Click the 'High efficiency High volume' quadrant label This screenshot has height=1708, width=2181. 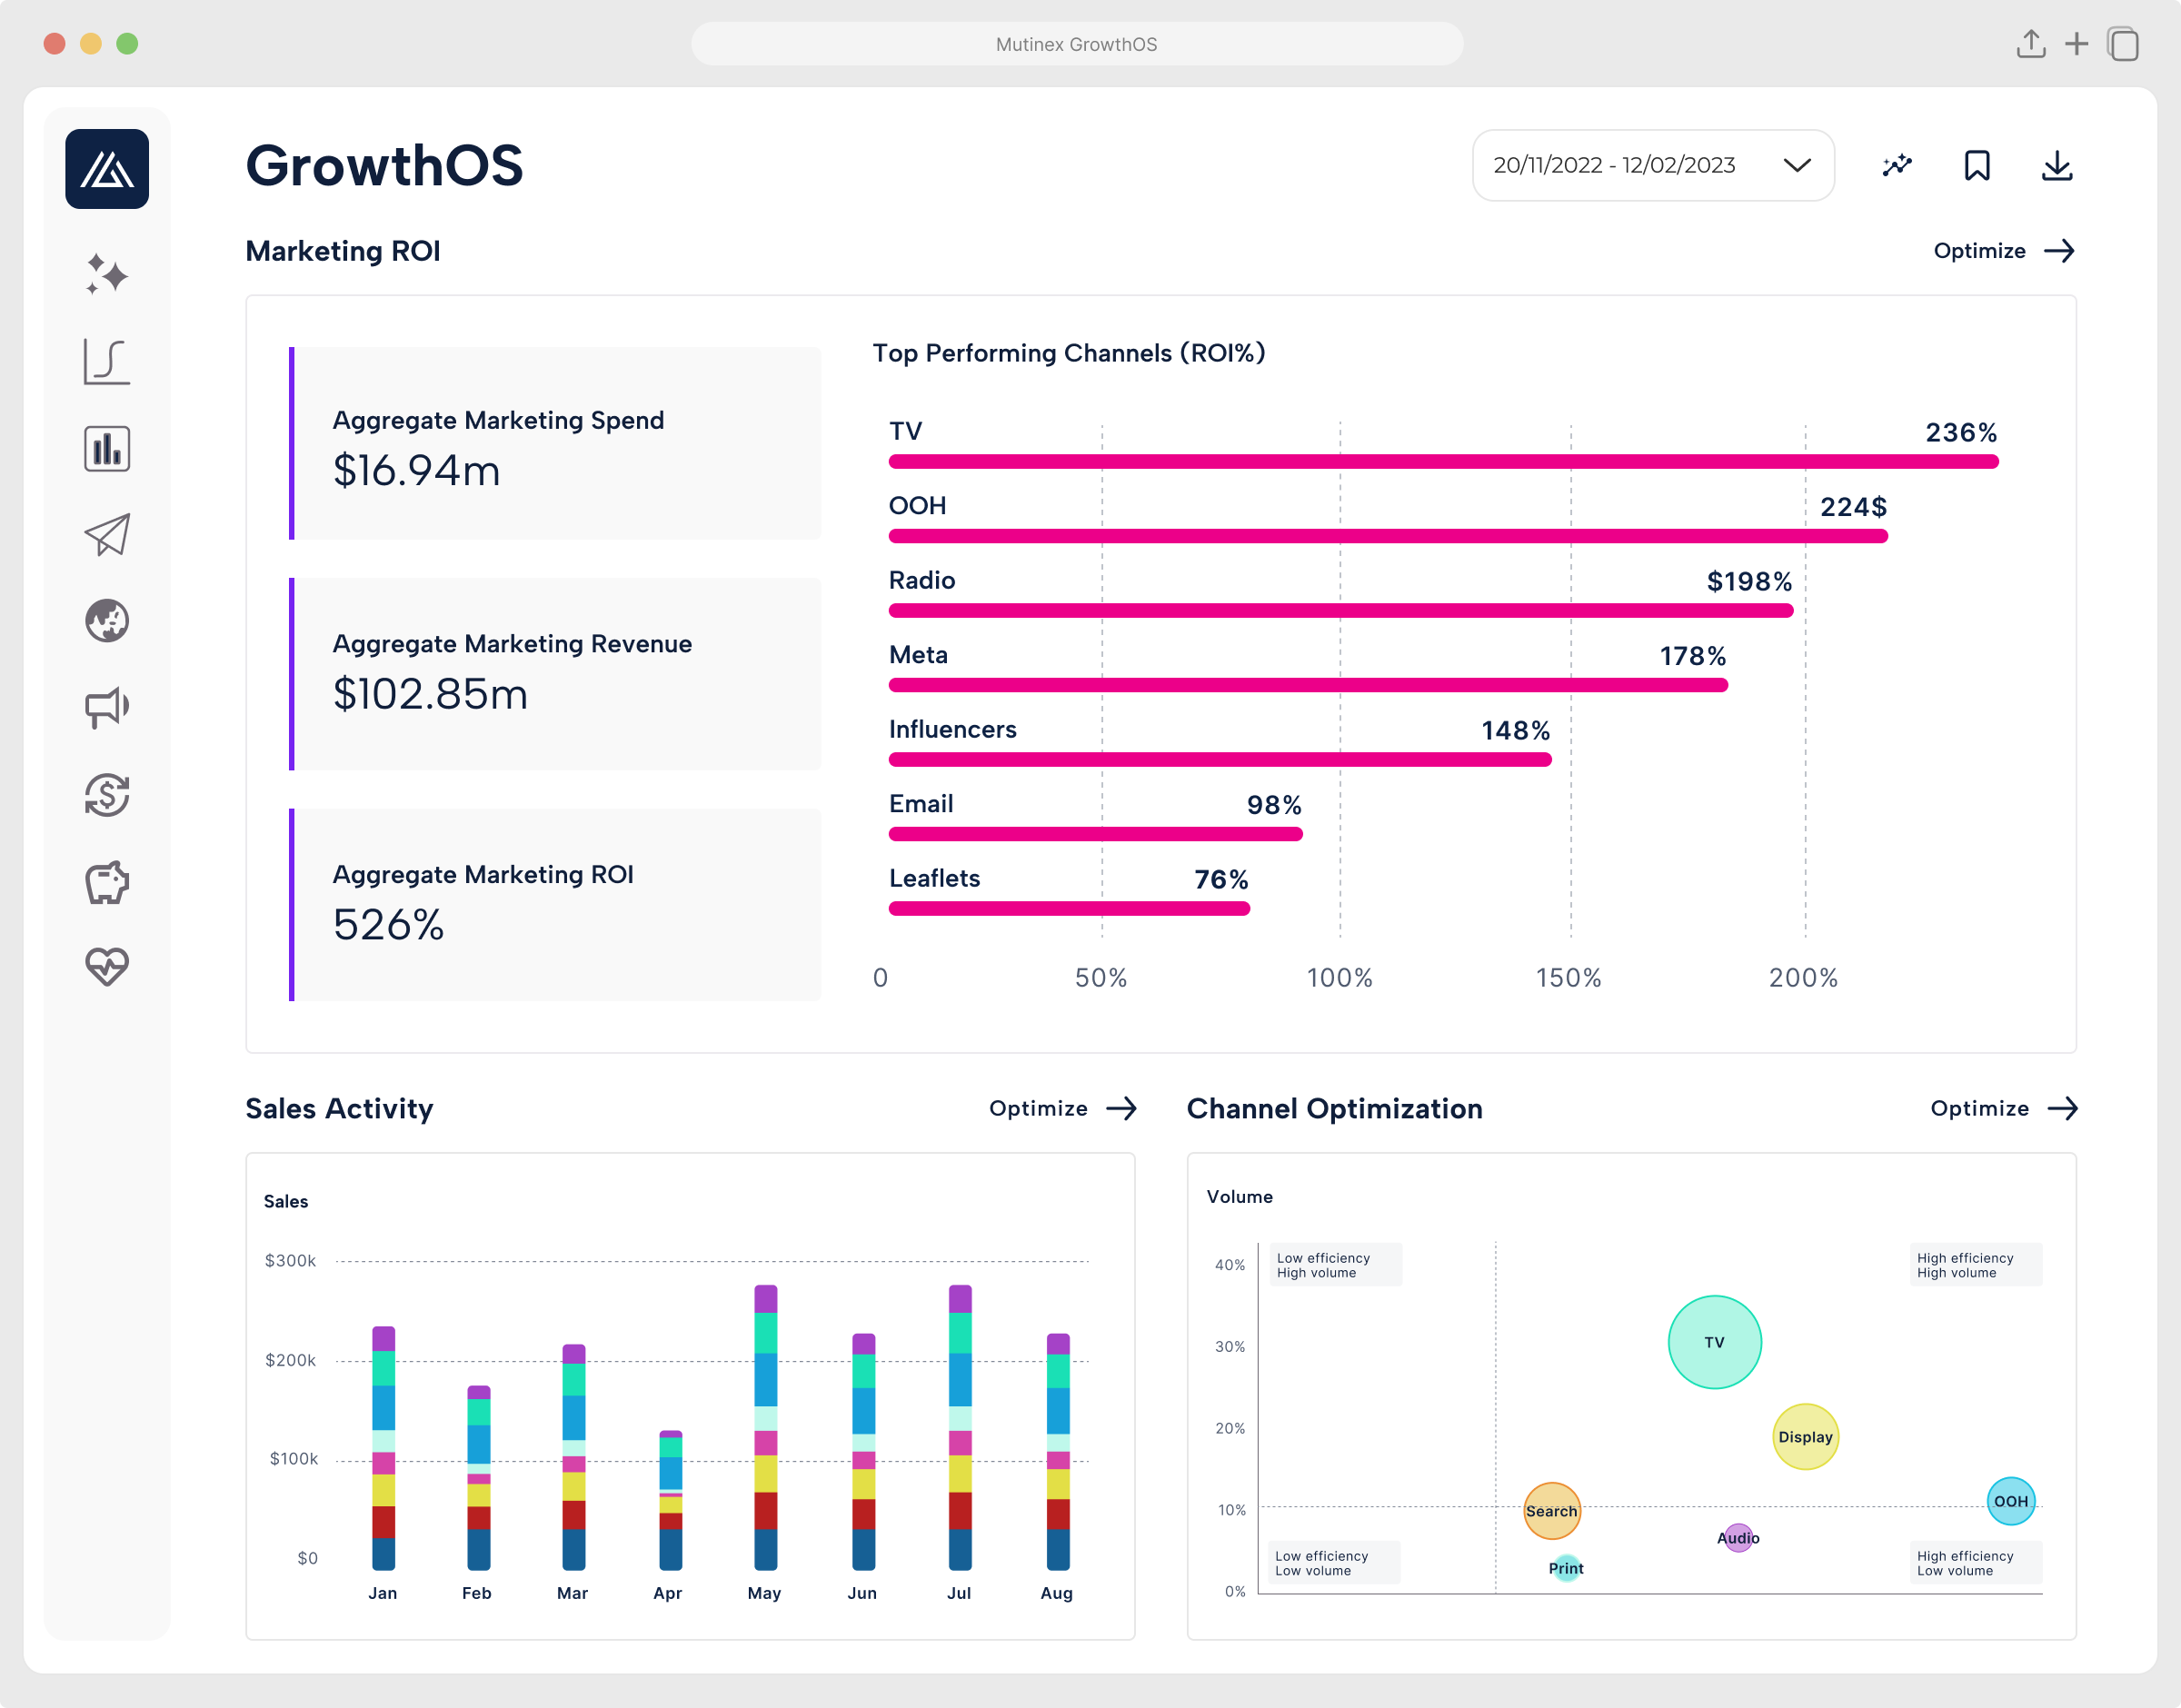point(1975,1265)
